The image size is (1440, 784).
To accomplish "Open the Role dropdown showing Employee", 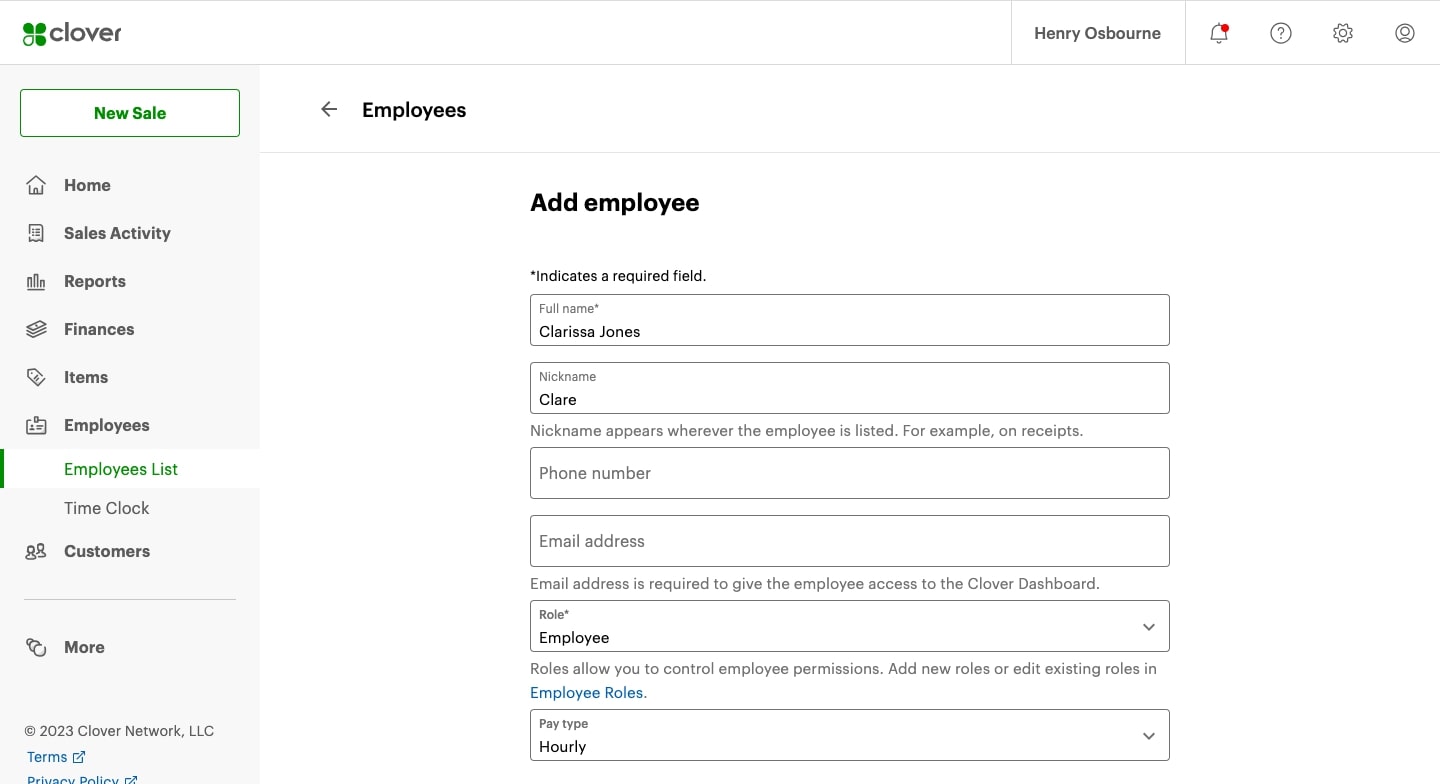I will pos(849,626).
